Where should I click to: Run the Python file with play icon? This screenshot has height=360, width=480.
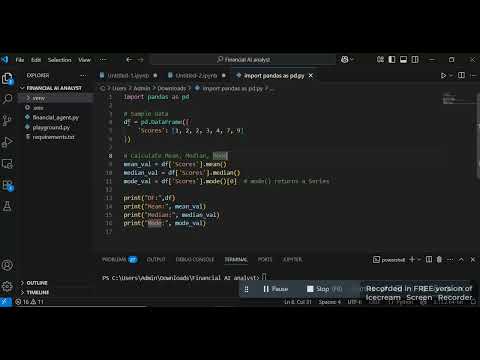click(x=443, y=76)
